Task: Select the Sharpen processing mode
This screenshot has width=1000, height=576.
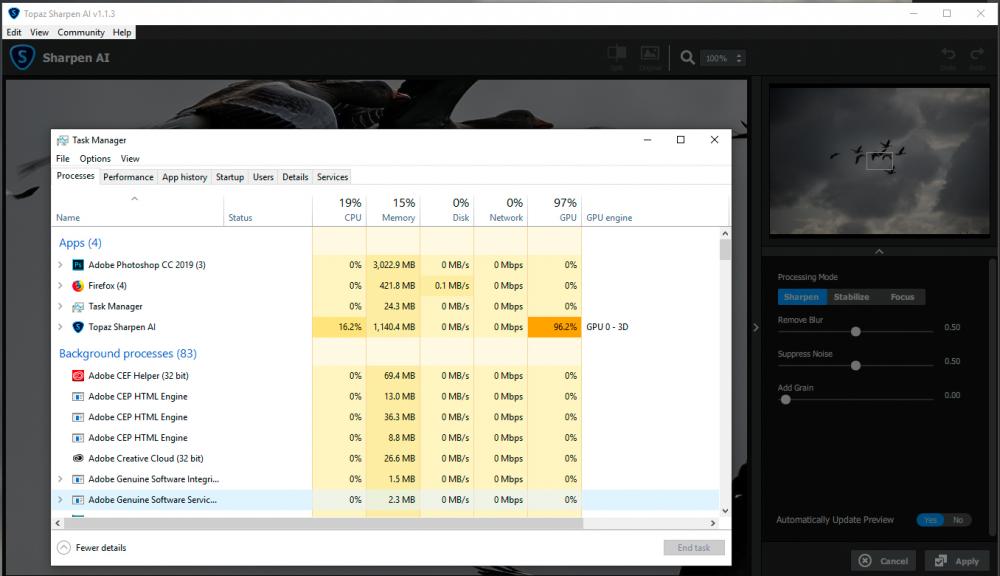Action: point(802,297)
